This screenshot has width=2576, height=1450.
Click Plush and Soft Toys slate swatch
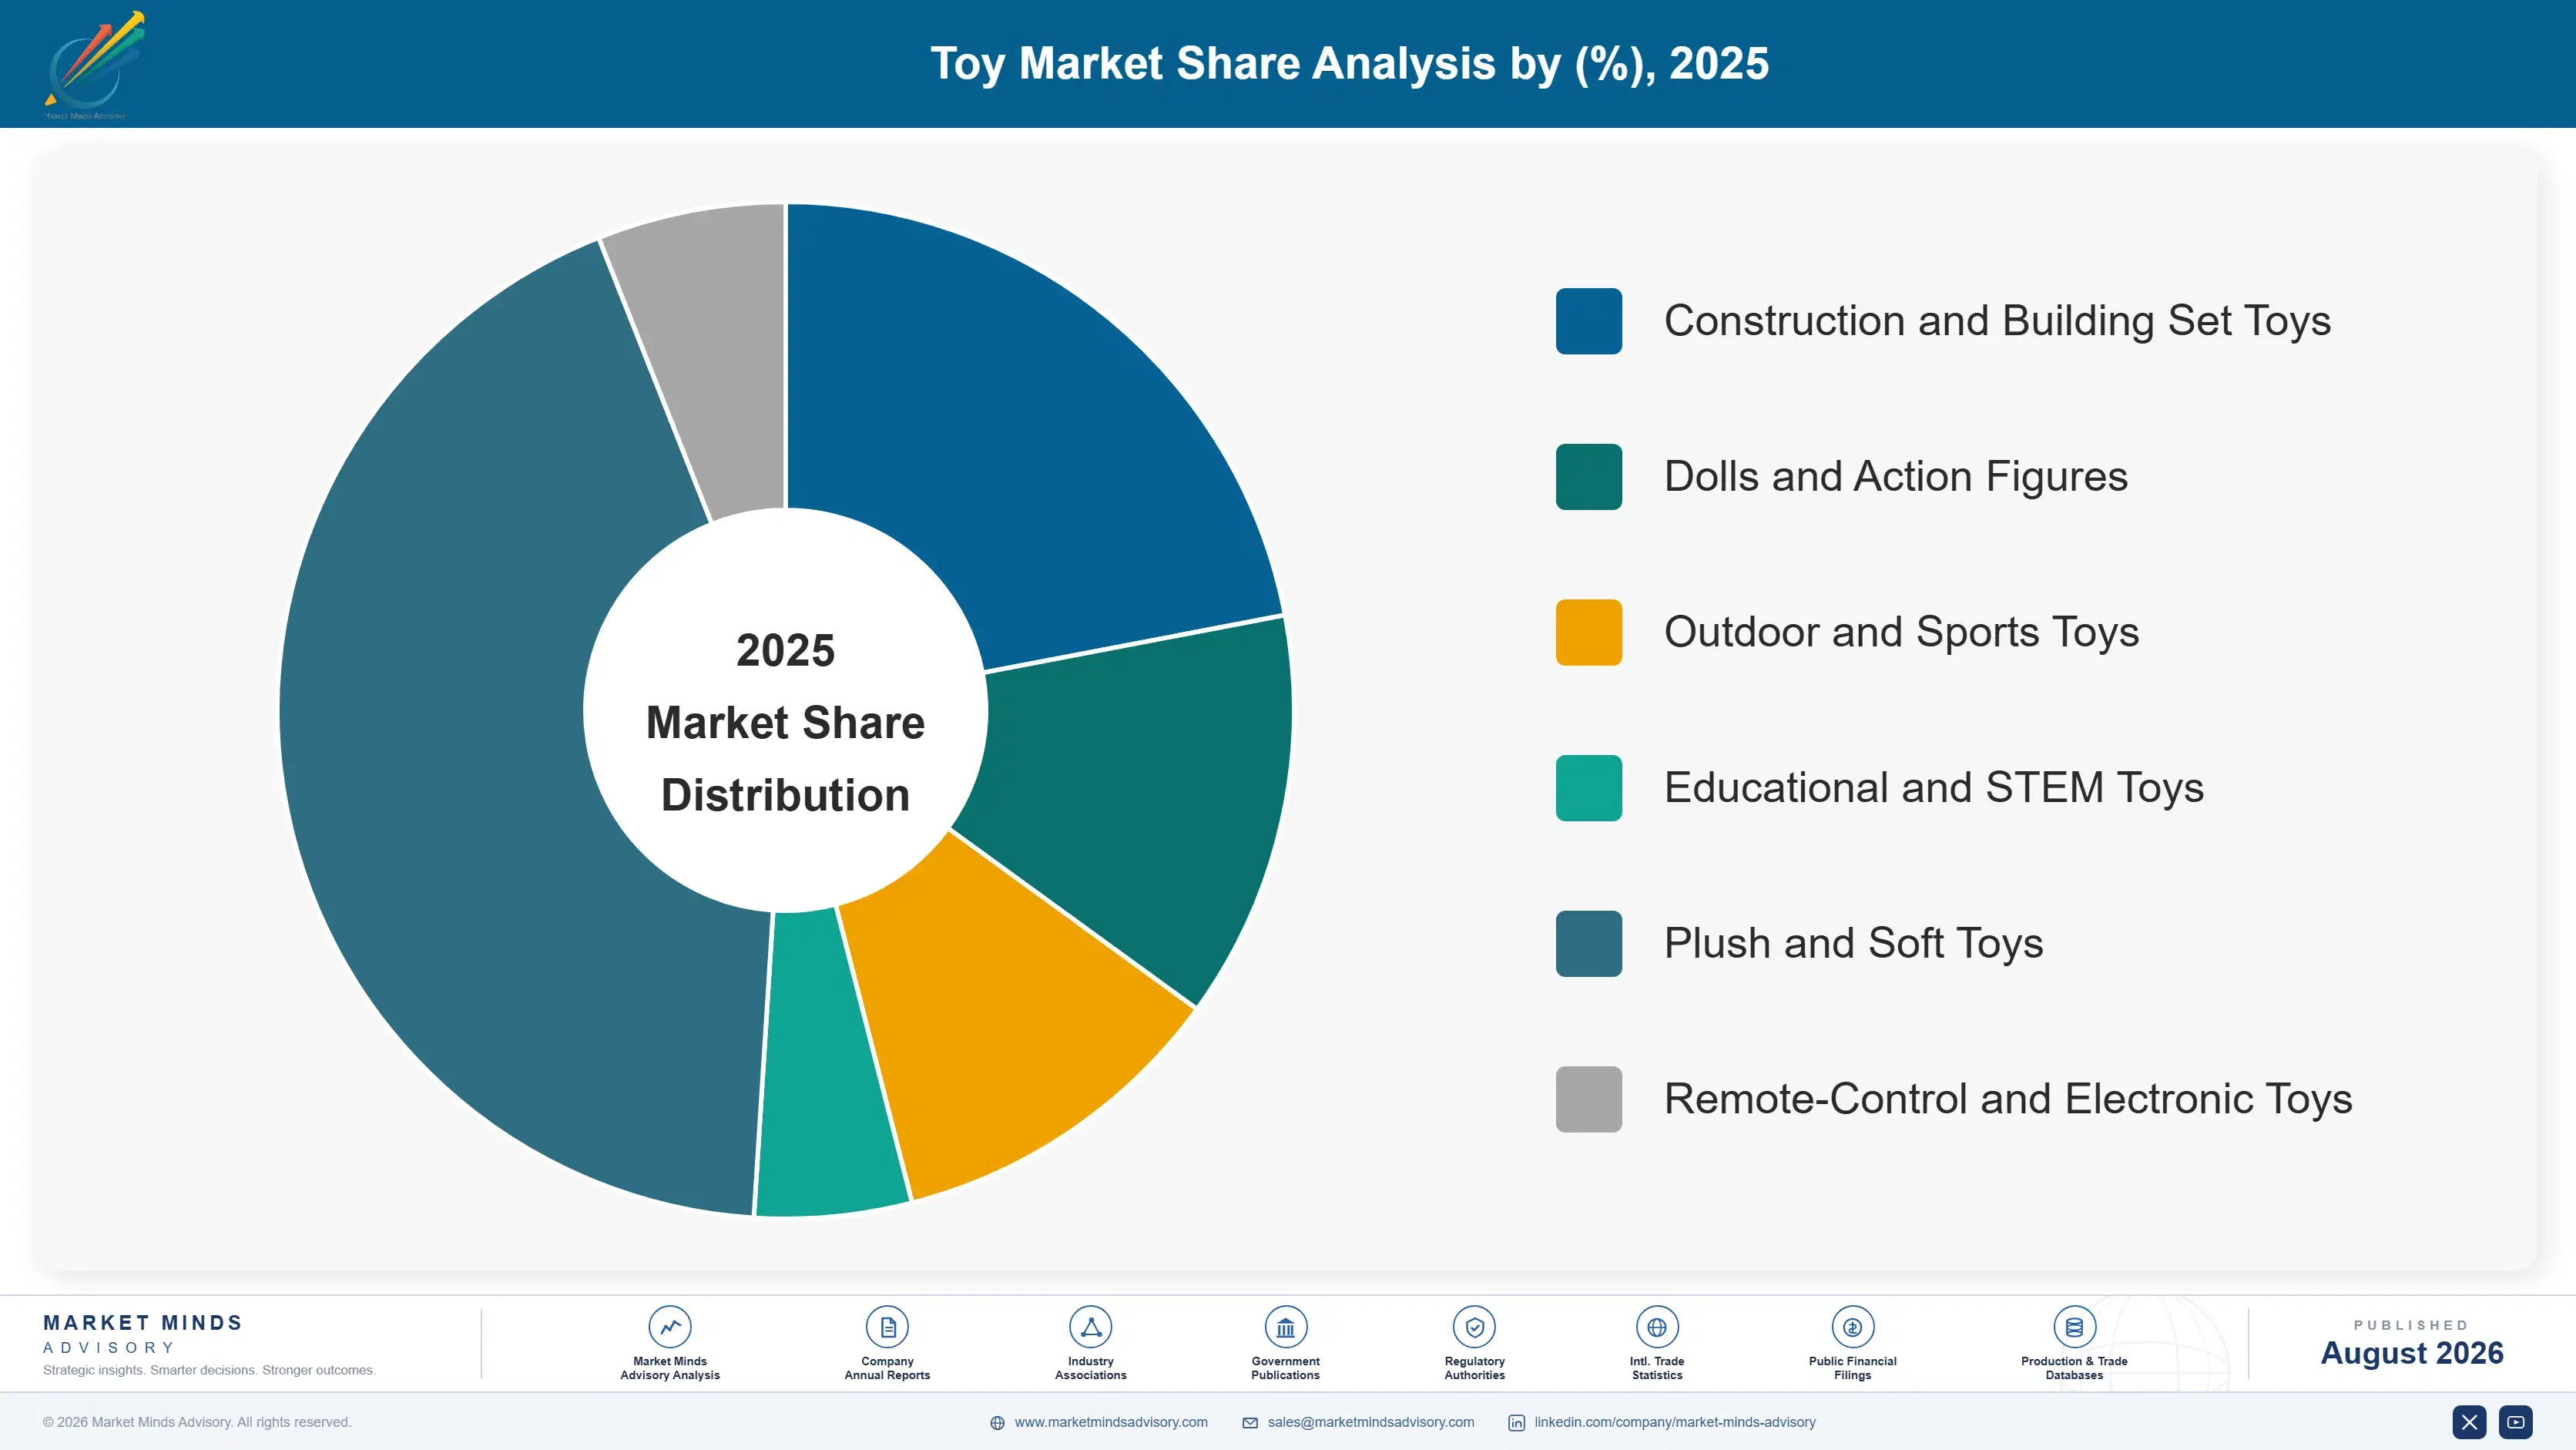(1589, 944)
